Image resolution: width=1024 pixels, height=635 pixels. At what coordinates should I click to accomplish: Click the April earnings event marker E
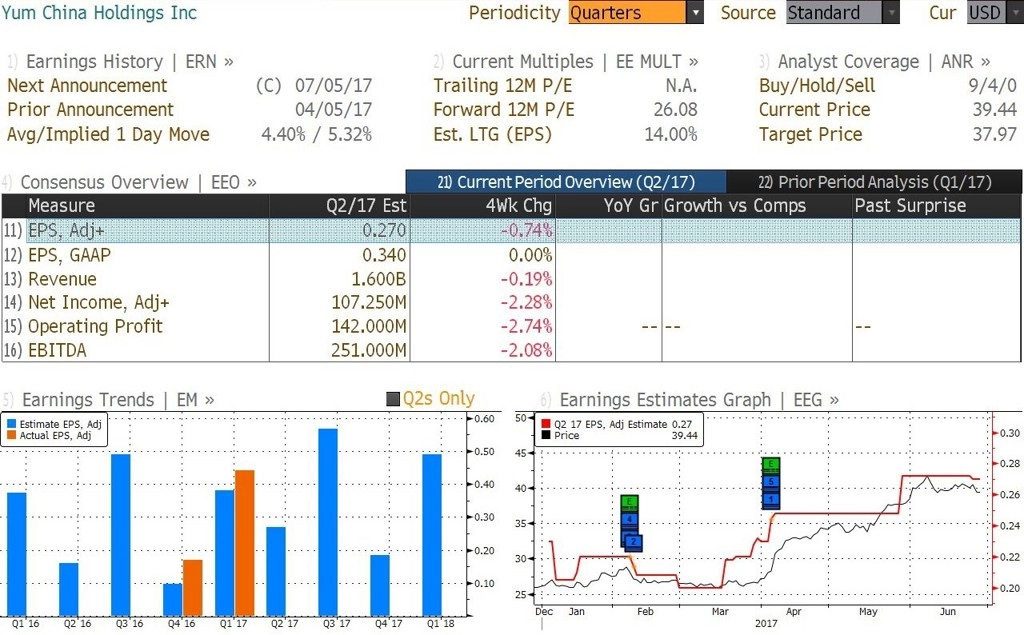pyautogui.click(x=771, y=464)
